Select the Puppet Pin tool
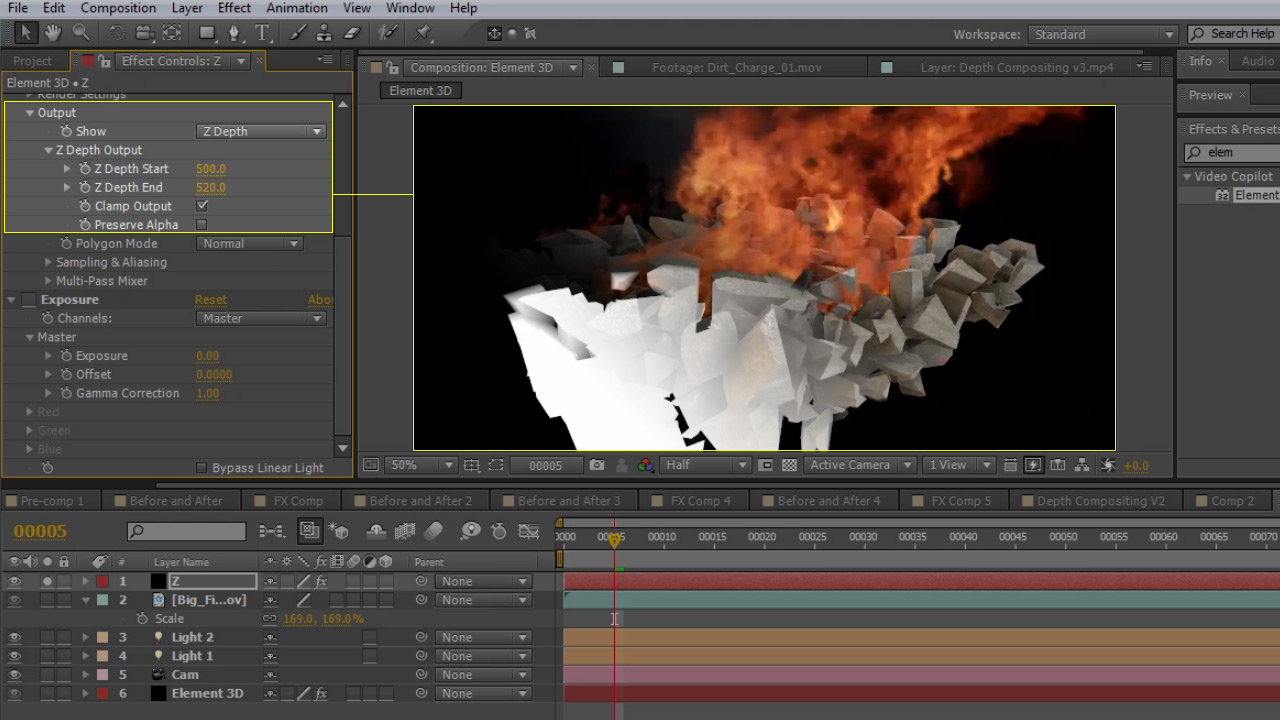 423,33
